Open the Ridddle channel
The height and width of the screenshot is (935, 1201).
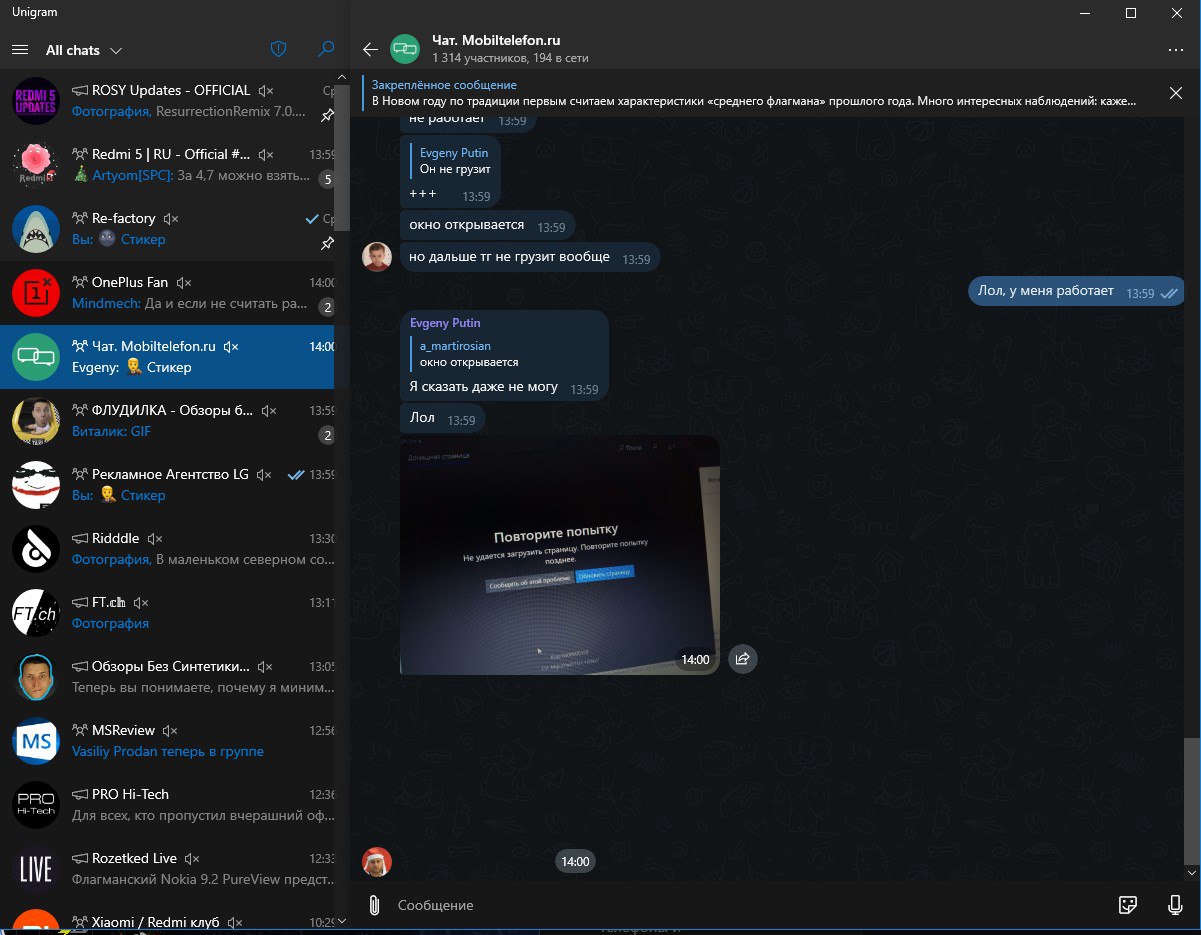coord(168,549)
